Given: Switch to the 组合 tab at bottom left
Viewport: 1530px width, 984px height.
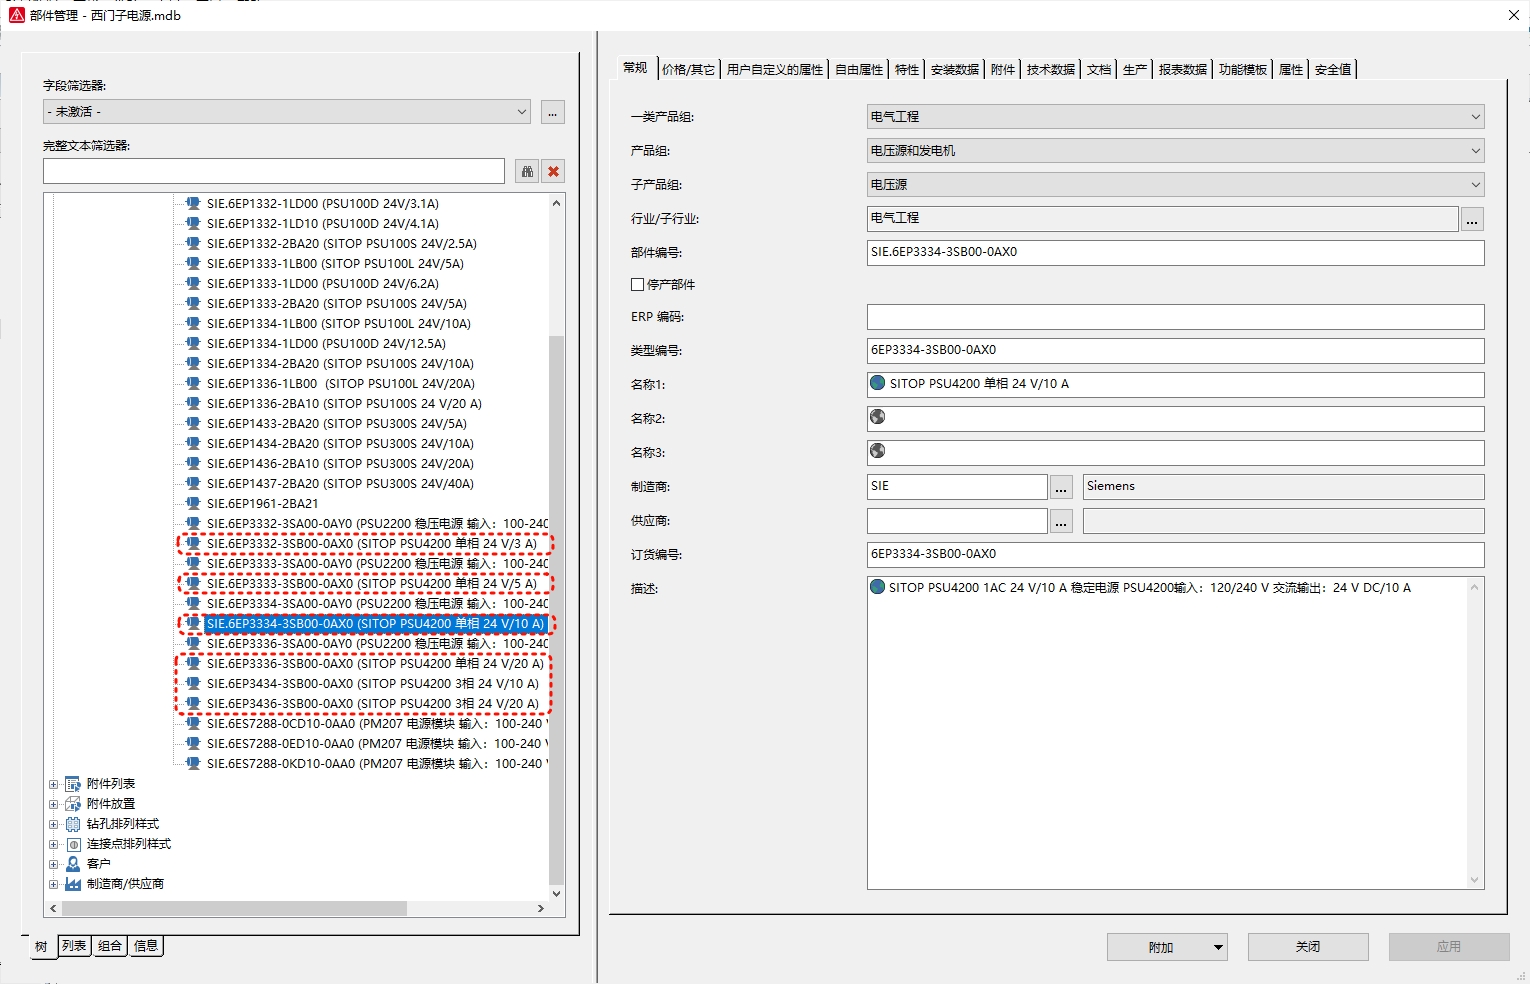Looking at the screenshot, I should tap(110, 946).
